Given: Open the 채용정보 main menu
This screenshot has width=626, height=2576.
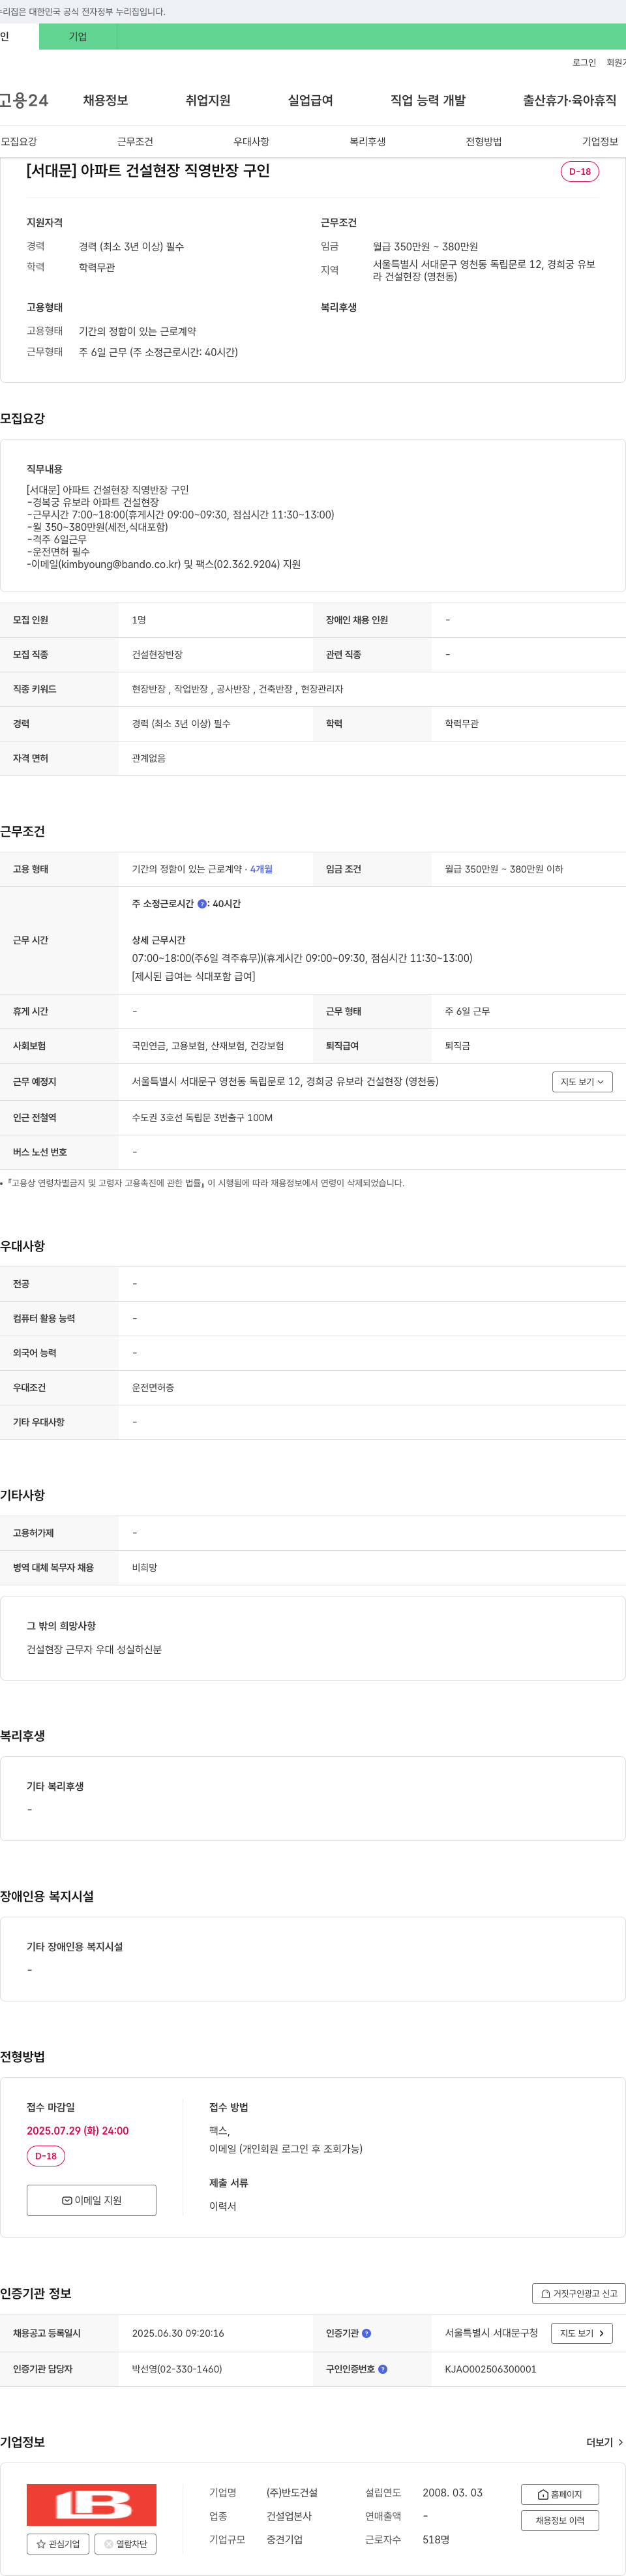Looking at the screenshot, I should click(x=105, y=100).
